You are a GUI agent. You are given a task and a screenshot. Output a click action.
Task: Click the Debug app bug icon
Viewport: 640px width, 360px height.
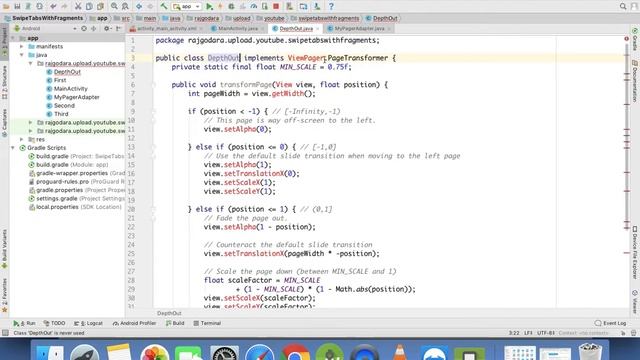tap(231, 6)
